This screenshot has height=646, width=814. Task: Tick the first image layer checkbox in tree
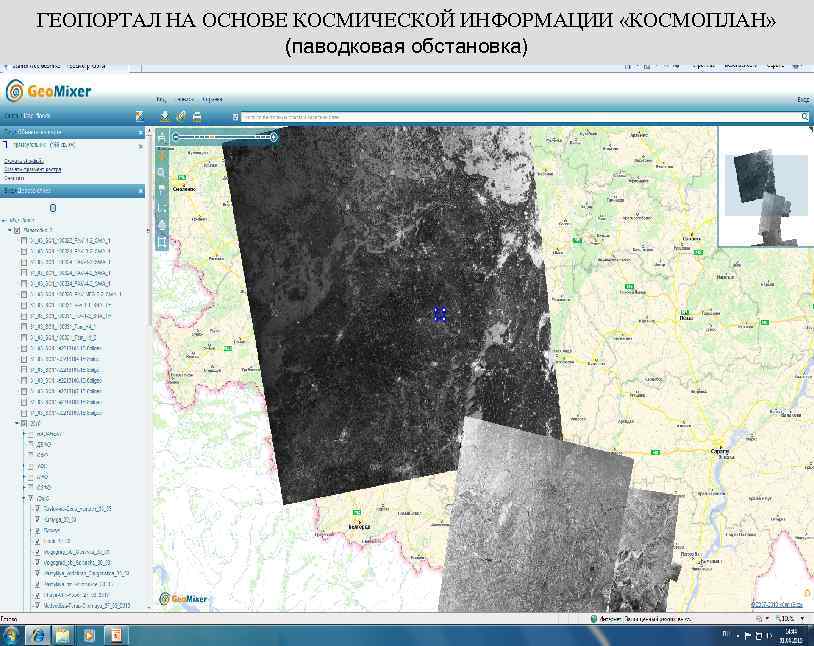[23, 241]
